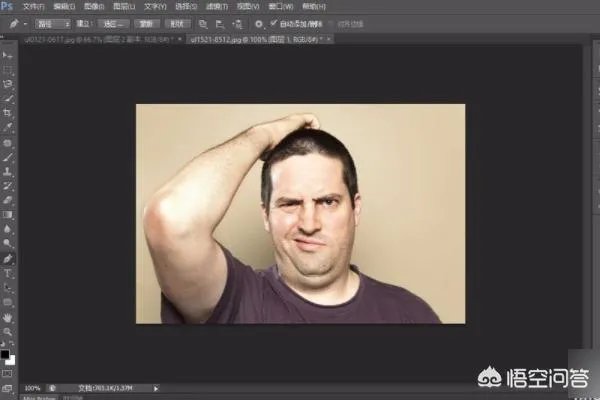Click the 100% zoom level field

click(32, 387)
